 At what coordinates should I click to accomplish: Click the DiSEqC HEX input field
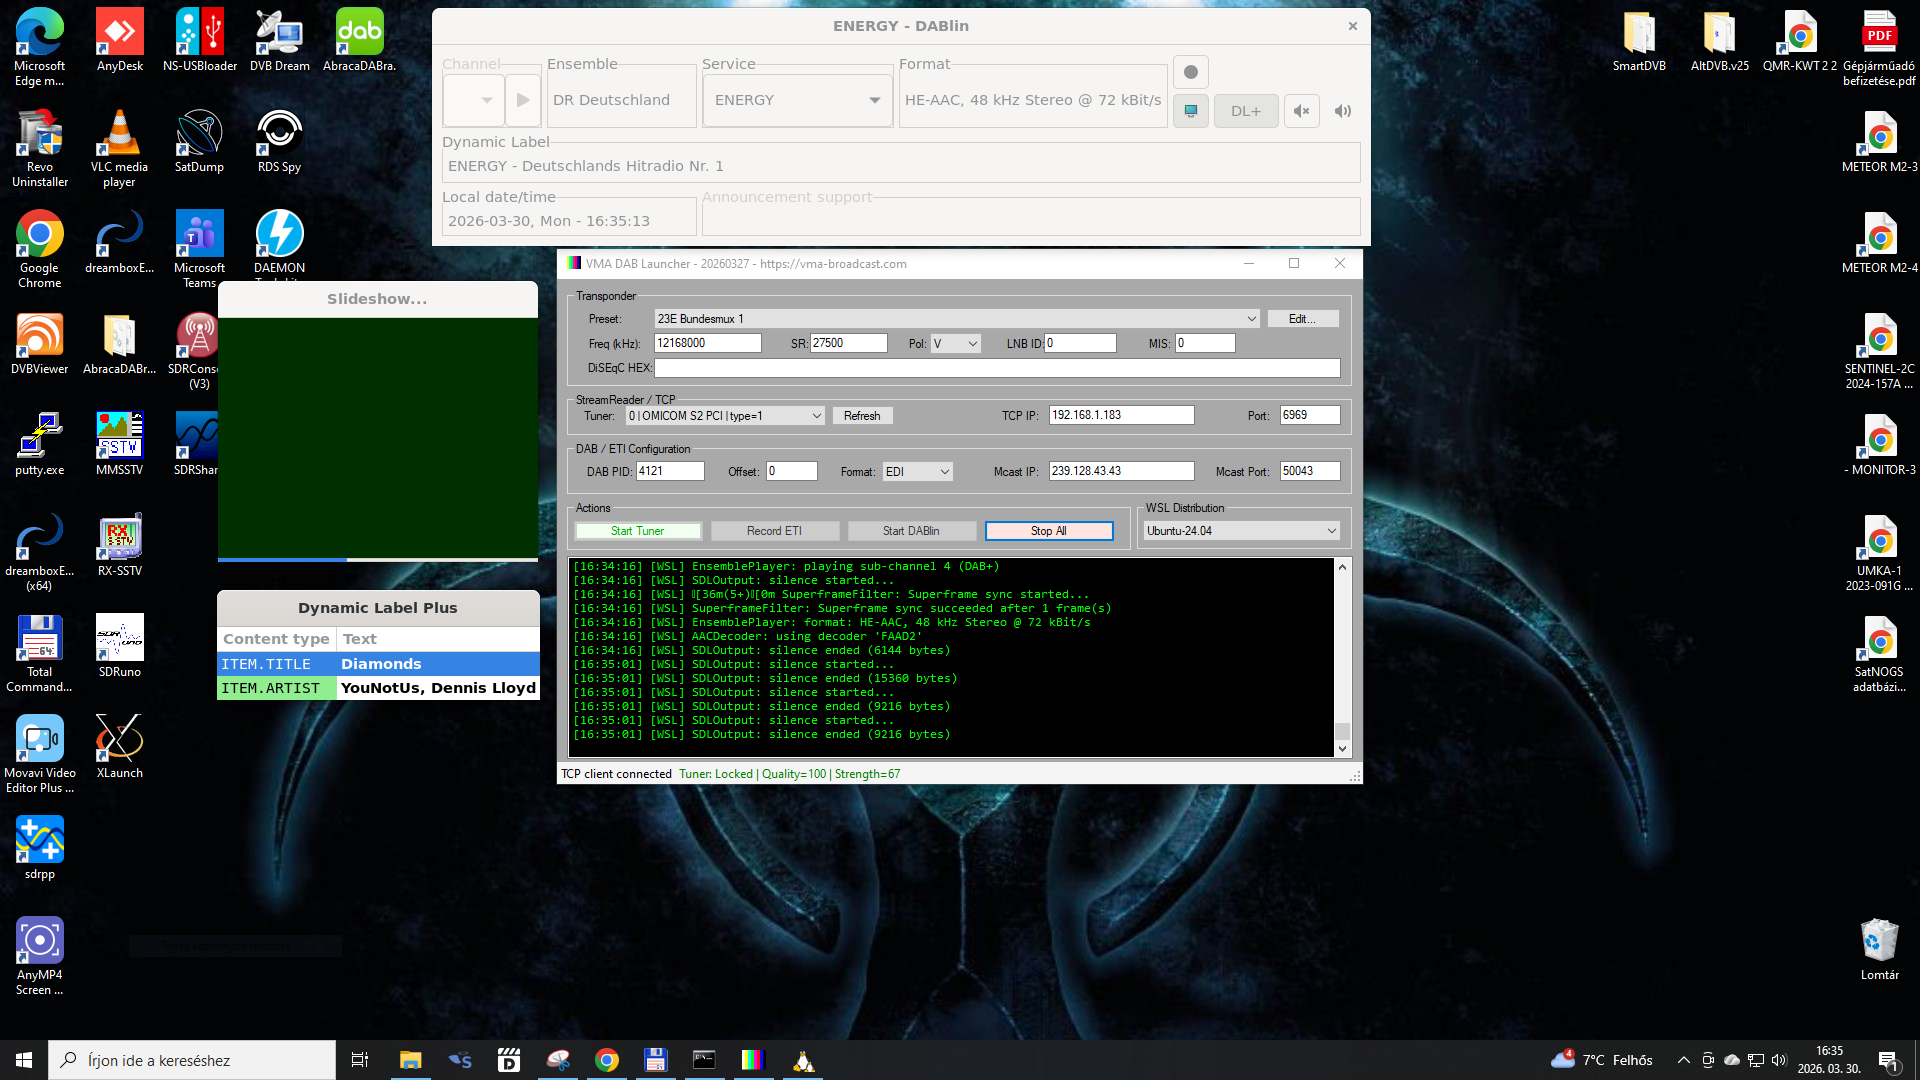click(997, 368)
